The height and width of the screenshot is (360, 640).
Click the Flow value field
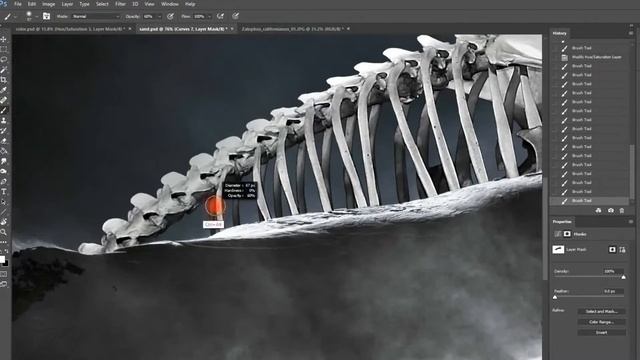tap(199, 16)
